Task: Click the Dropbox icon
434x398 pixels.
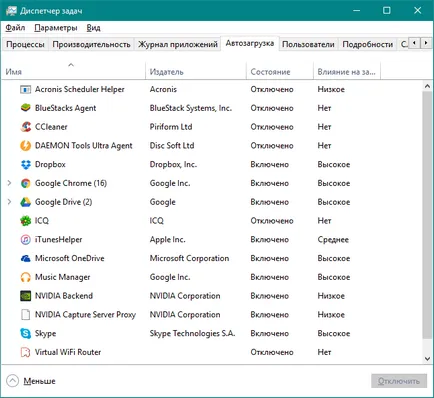Action: tap(25, 164)
